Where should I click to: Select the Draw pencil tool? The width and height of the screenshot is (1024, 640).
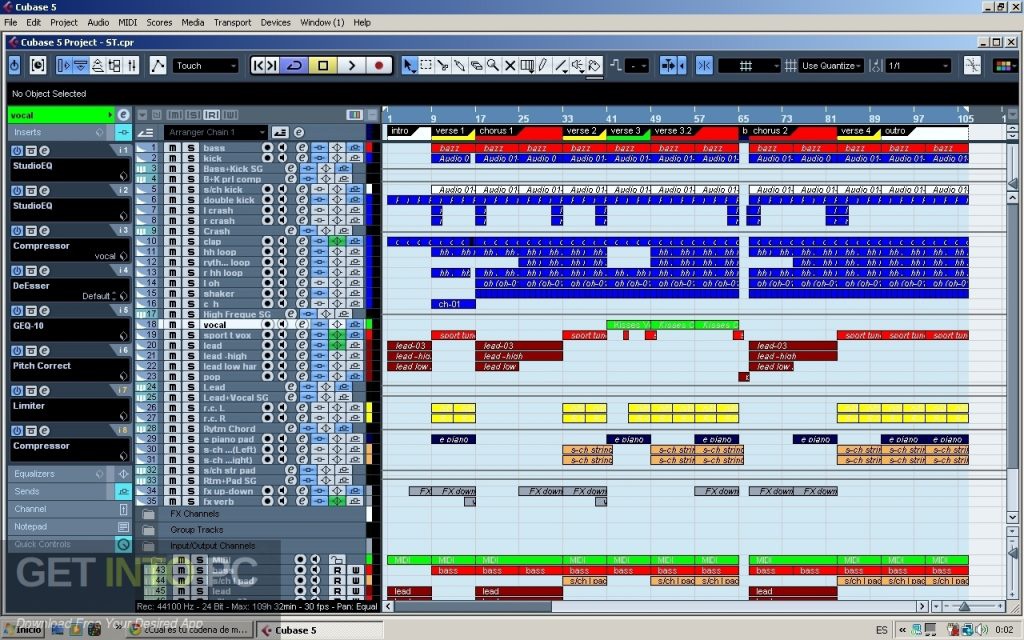pos(543,65)
